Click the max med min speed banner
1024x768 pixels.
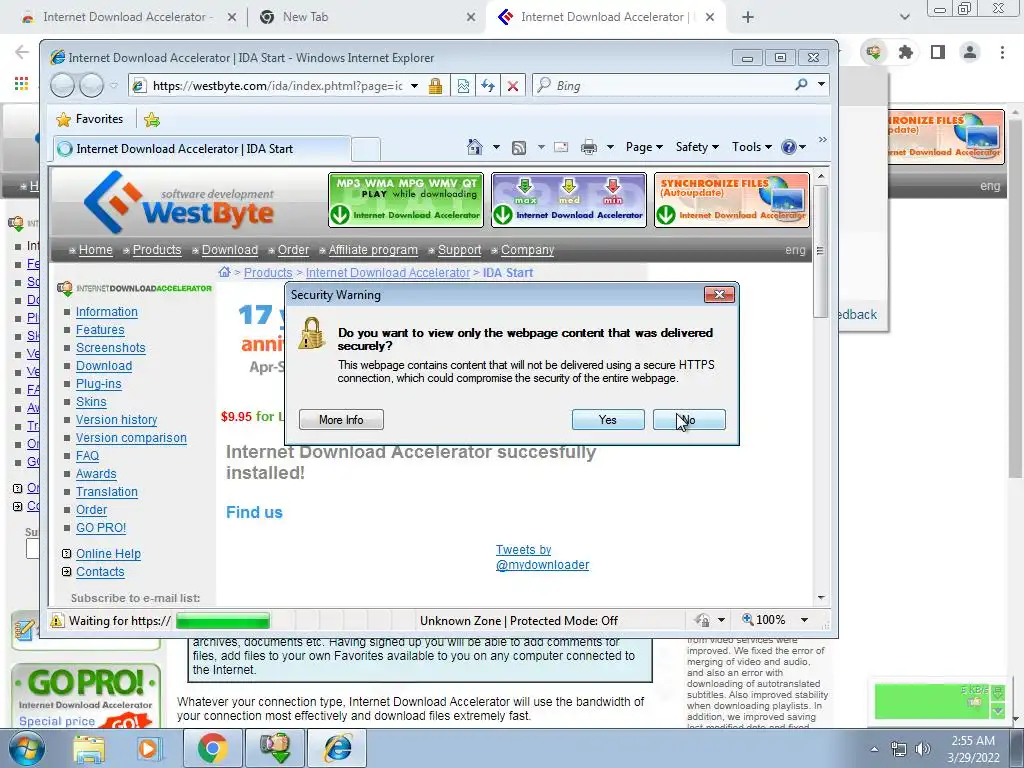[x=569, y=200]
